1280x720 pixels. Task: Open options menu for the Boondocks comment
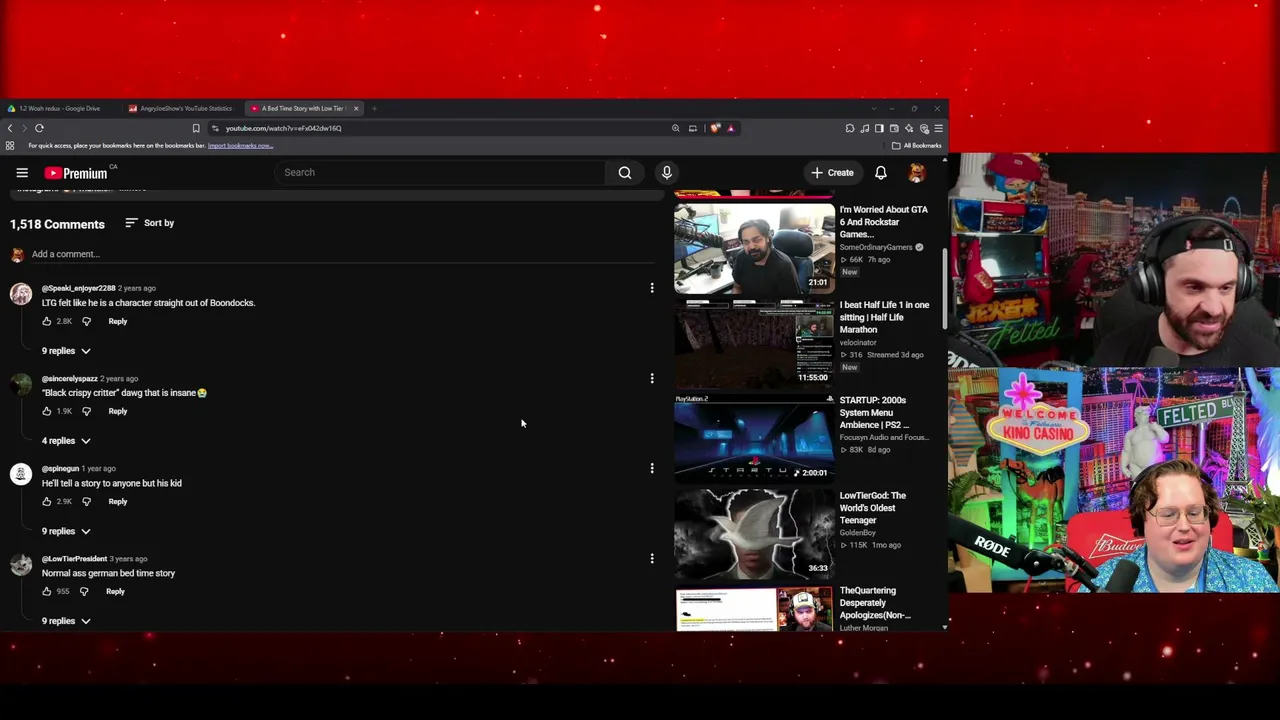click(652, 288)
